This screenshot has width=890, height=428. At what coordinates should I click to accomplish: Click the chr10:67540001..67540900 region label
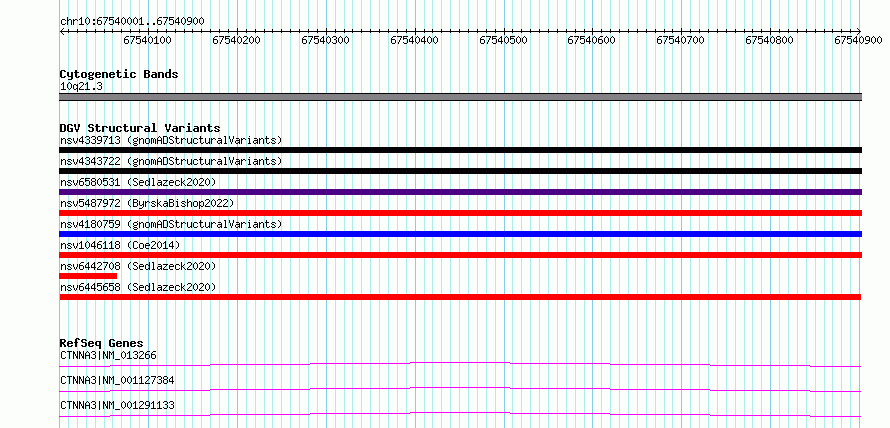tap(132, 21)
